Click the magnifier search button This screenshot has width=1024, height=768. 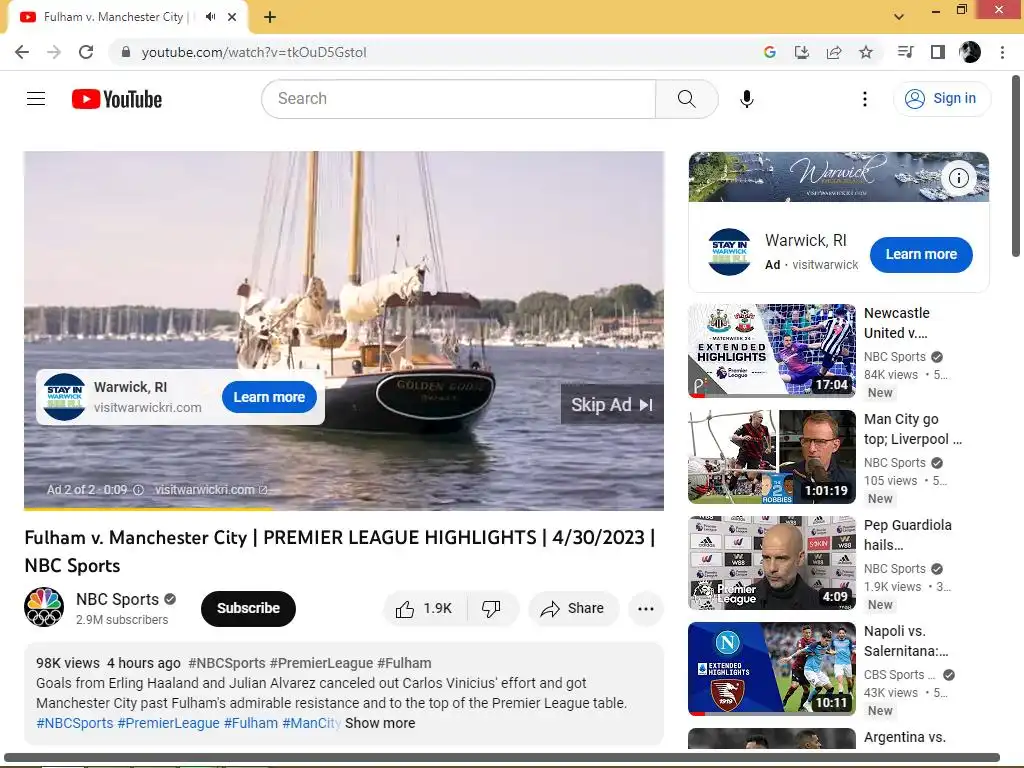coord(686,99)
